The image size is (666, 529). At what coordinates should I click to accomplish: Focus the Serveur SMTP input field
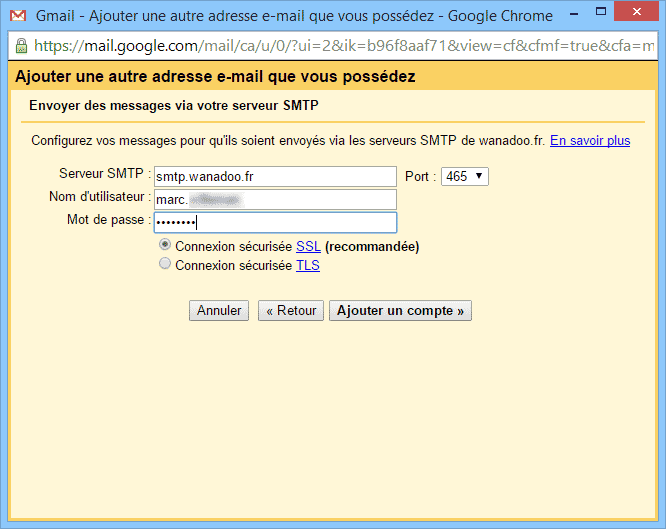pyautogui.click(x=275, y=176)
